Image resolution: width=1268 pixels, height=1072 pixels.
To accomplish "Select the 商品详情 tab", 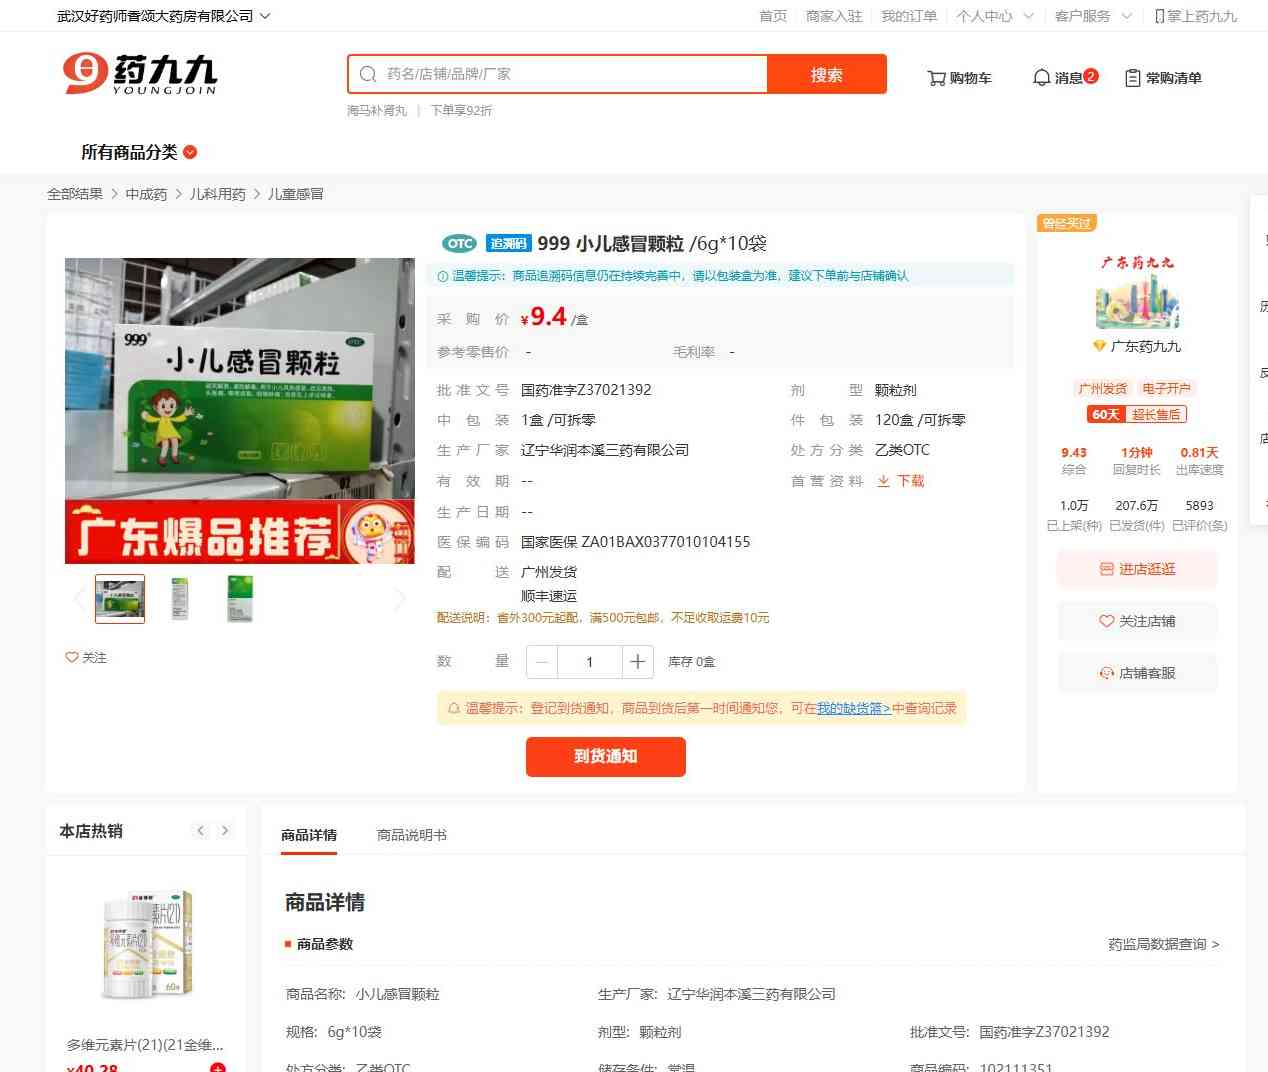I will point(309,835).
